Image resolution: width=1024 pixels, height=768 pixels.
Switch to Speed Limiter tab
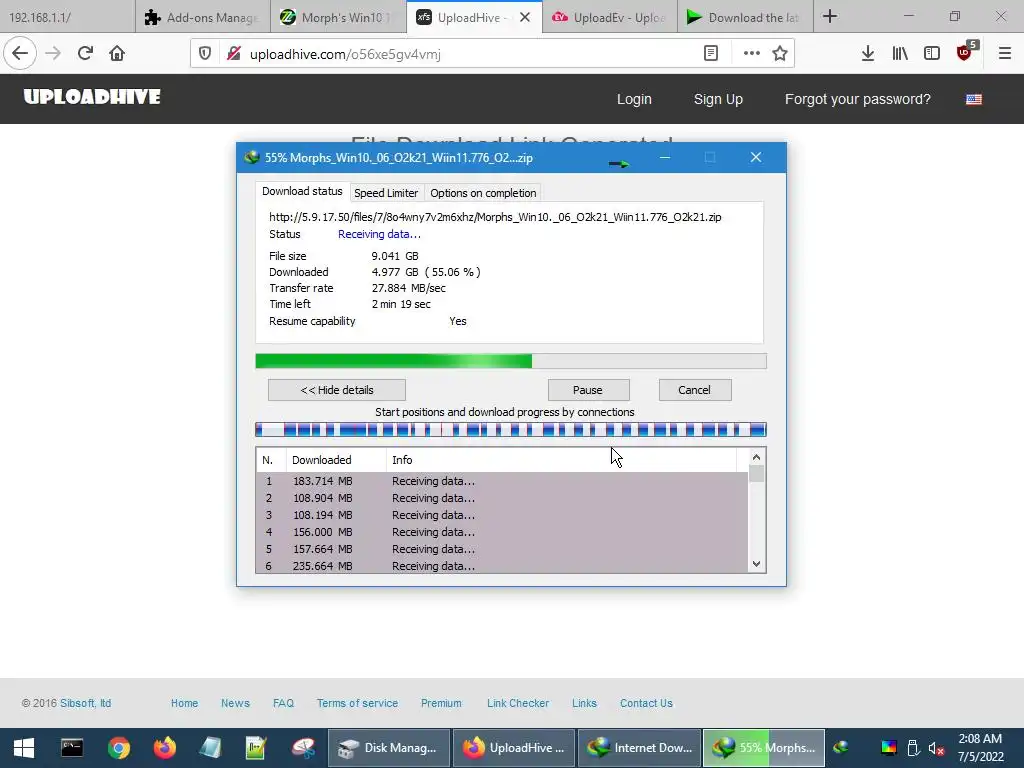(386, 193)
